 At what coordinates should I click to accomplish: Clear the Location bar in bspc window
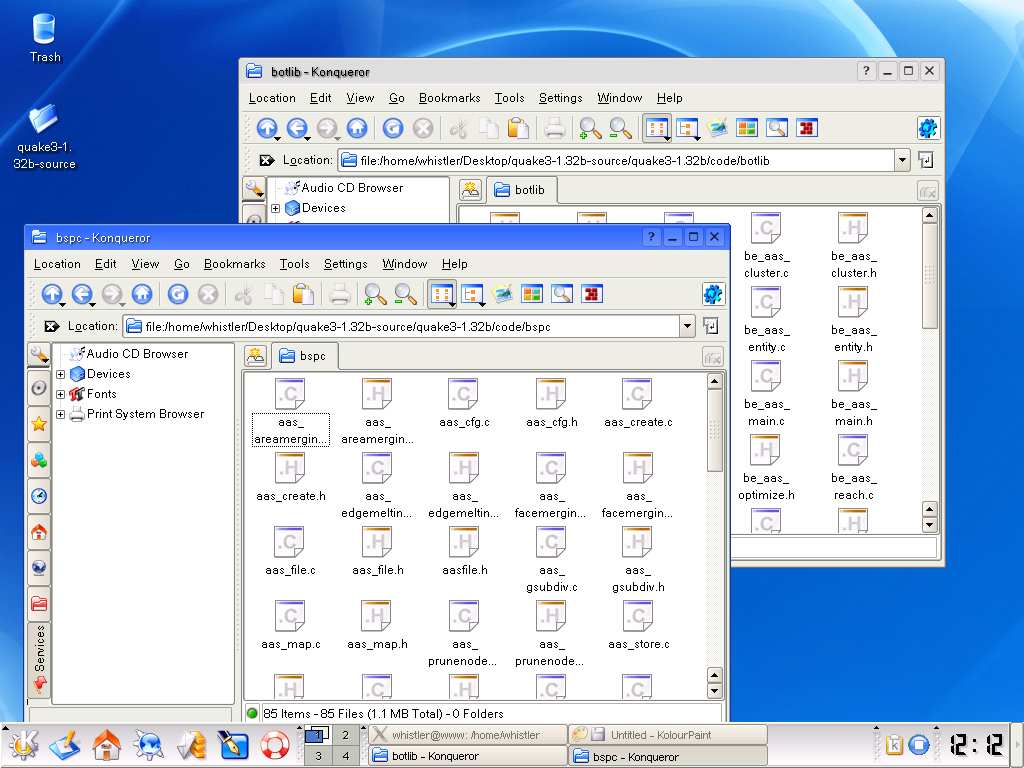pos(52,326)
